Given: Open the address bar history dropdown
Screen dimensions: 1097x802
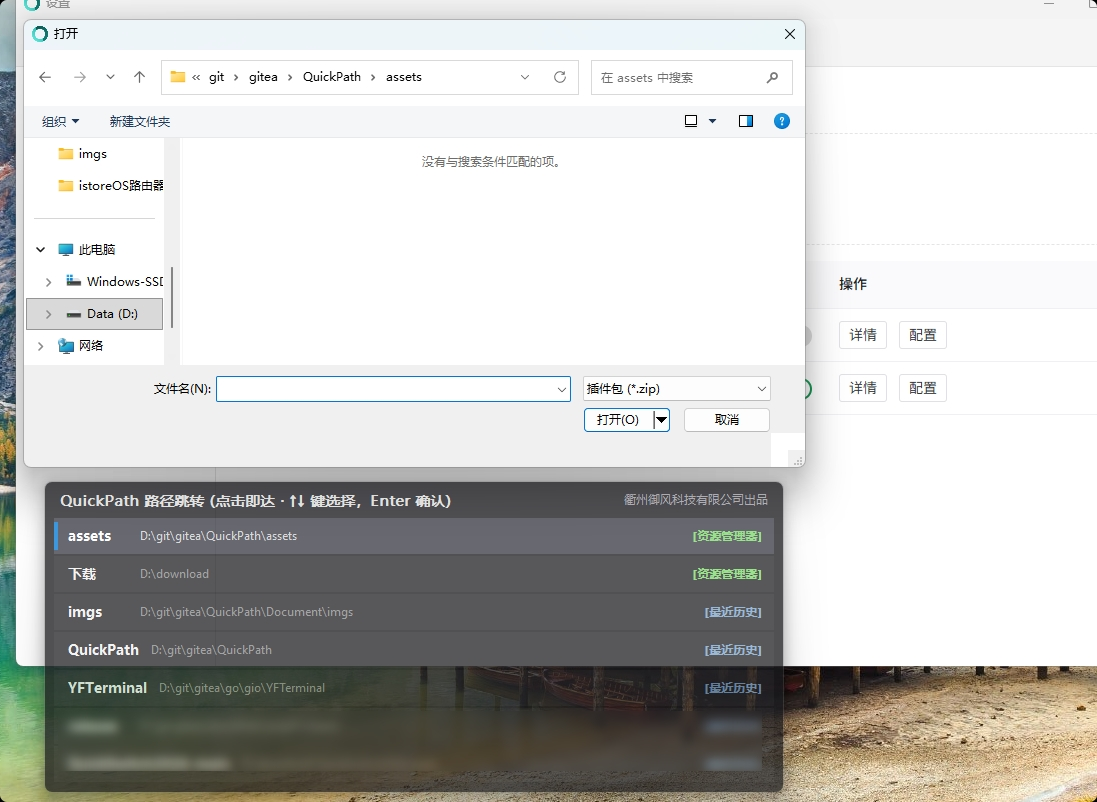Looking at the screenshot, I should (x=525, y=77).
